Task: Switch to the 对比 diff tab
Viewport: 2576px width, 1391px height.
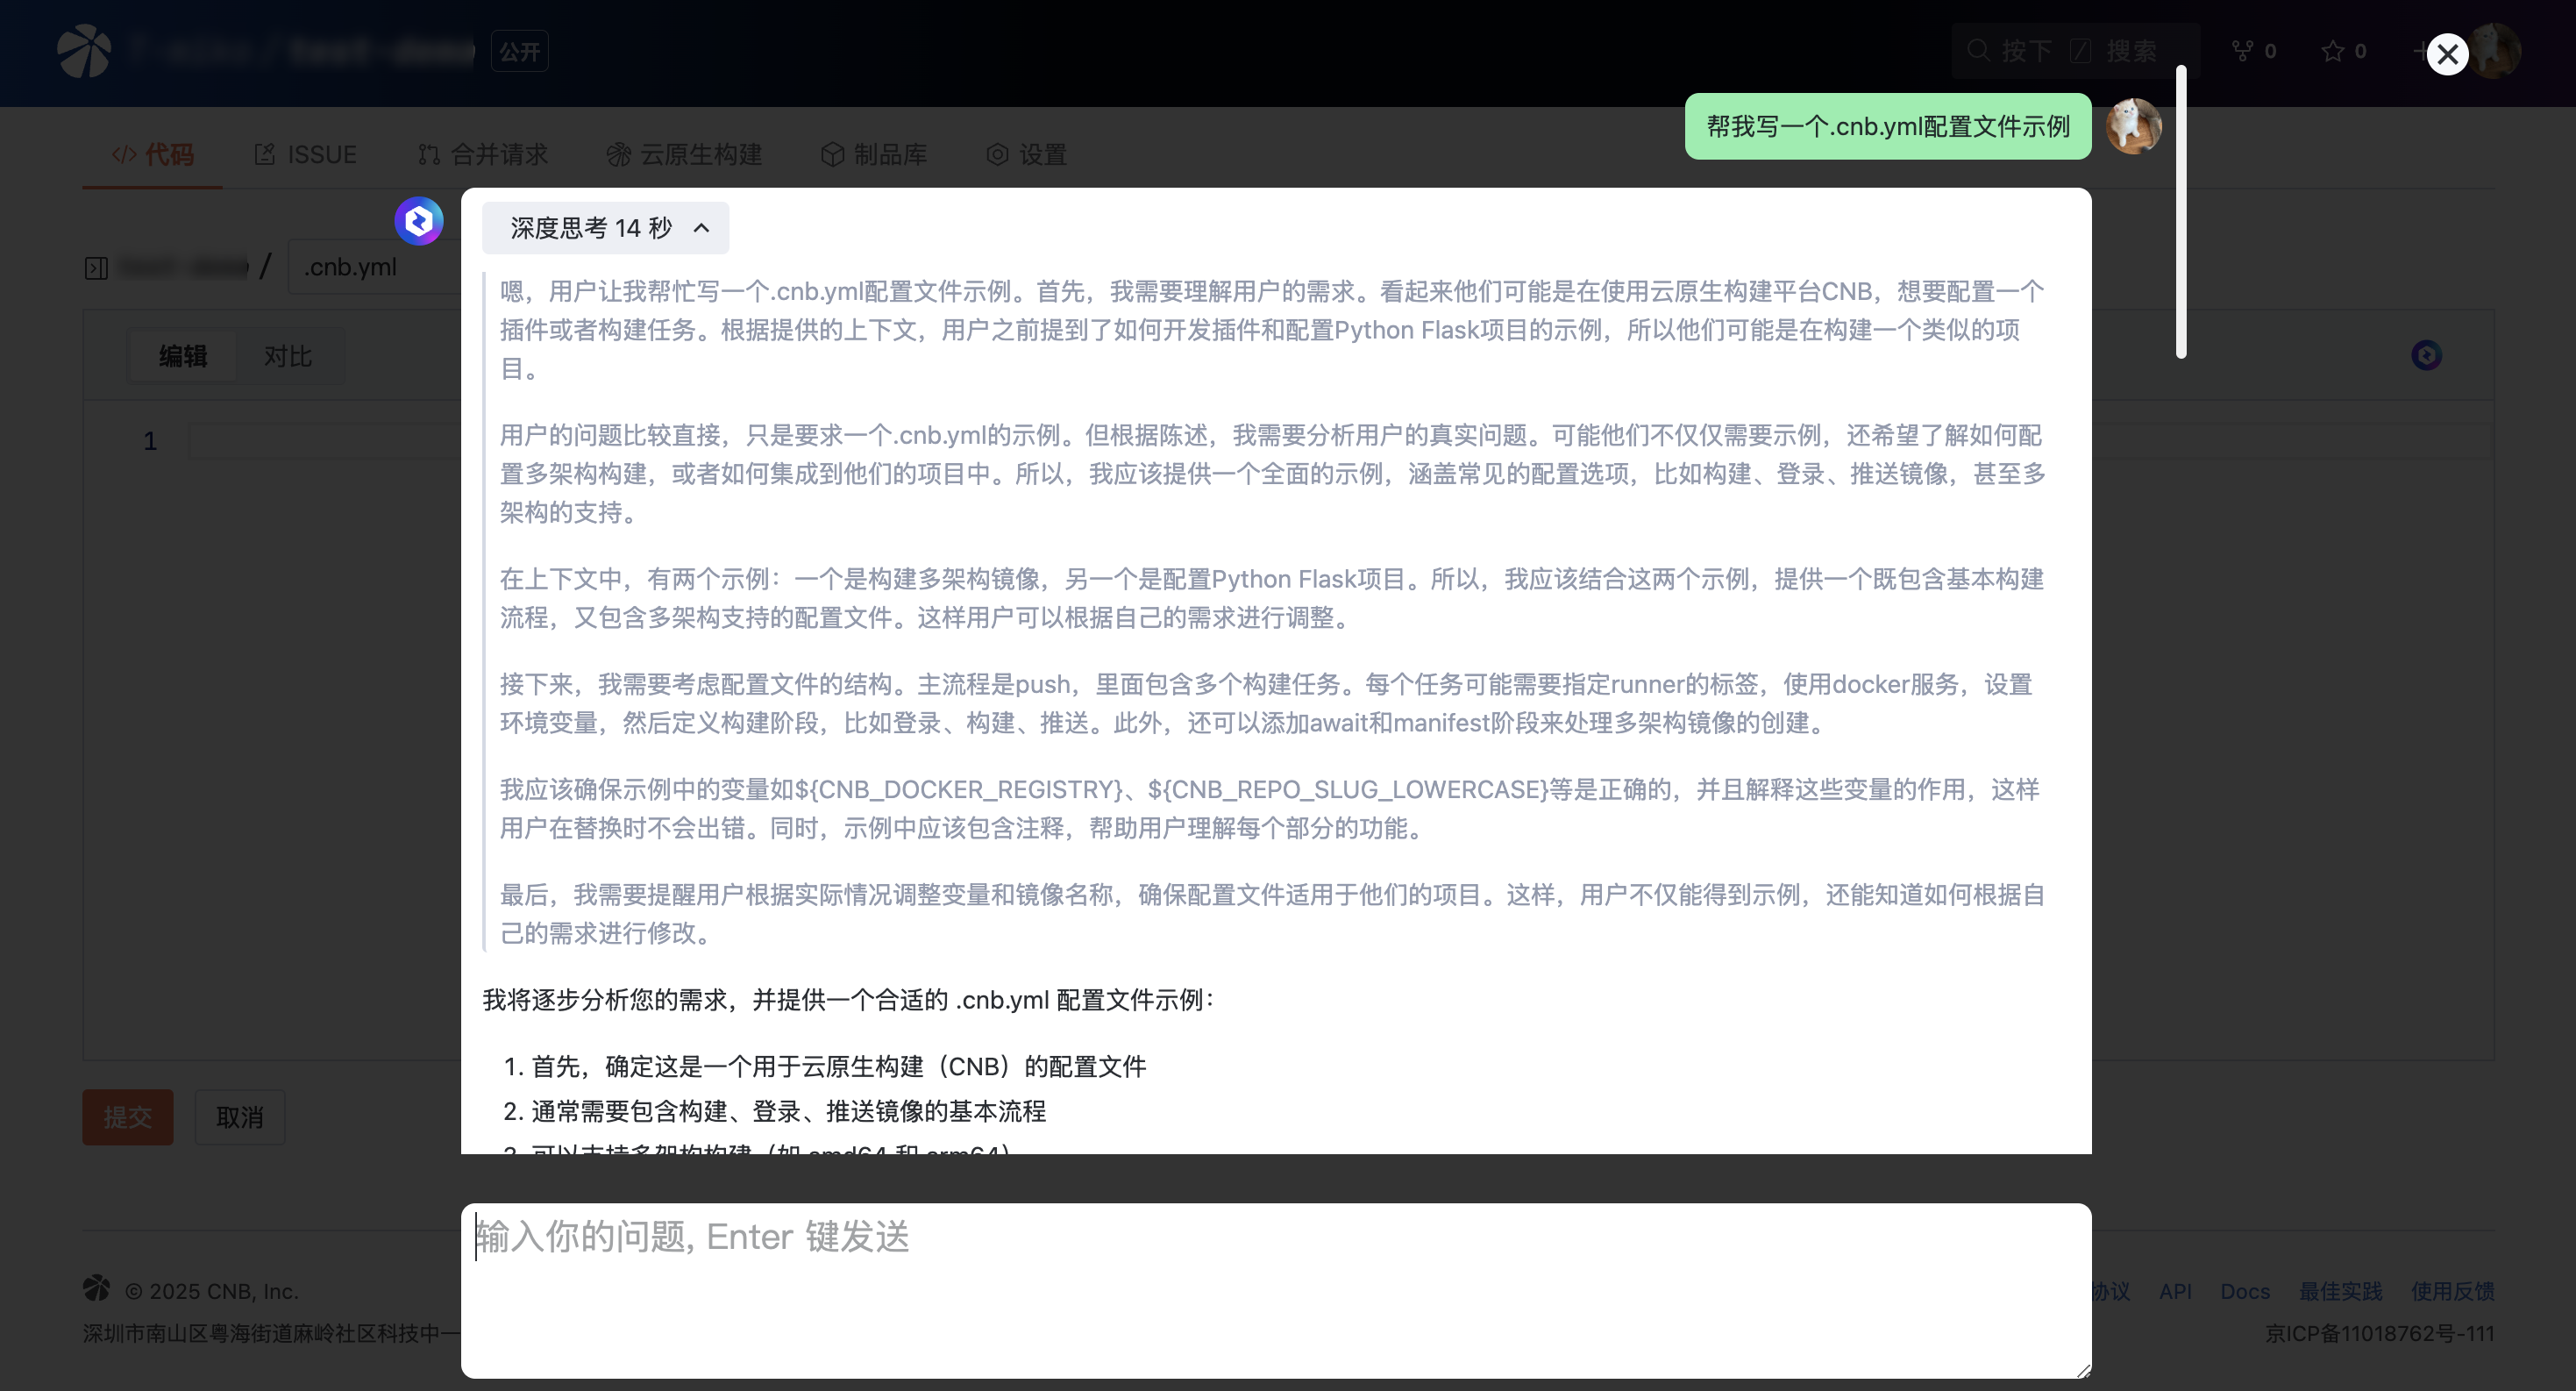Action: (288, 355)
